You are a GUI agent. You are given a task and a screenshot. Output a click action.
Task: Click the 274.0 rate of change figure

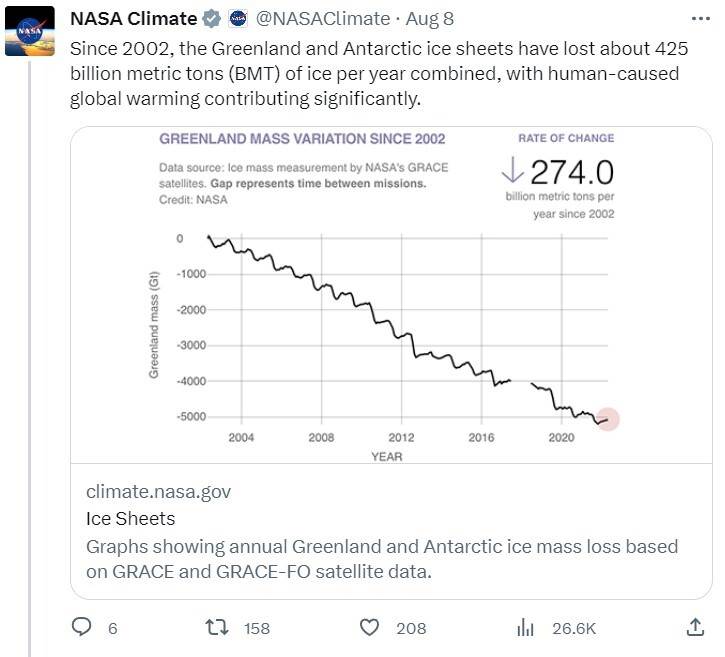pyautogui.click(x=571, y=172)
